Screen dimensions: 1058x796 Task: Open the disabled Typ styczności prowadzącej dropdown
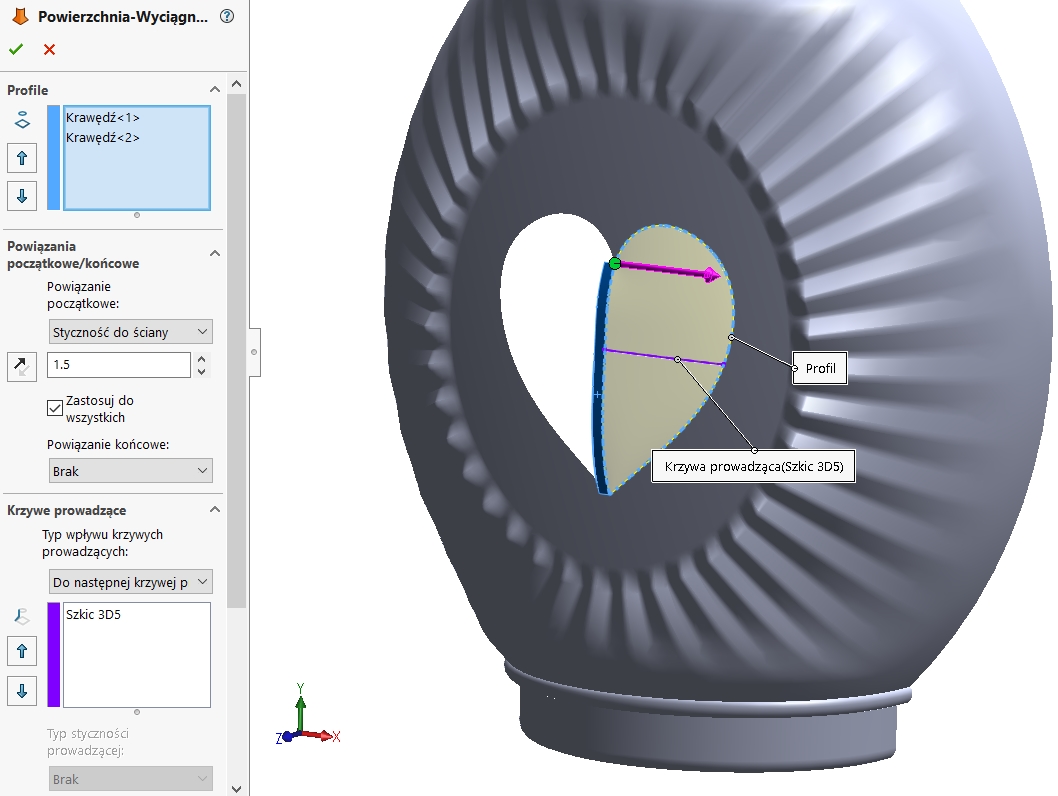pyautogui.click(x=131, y=779)
